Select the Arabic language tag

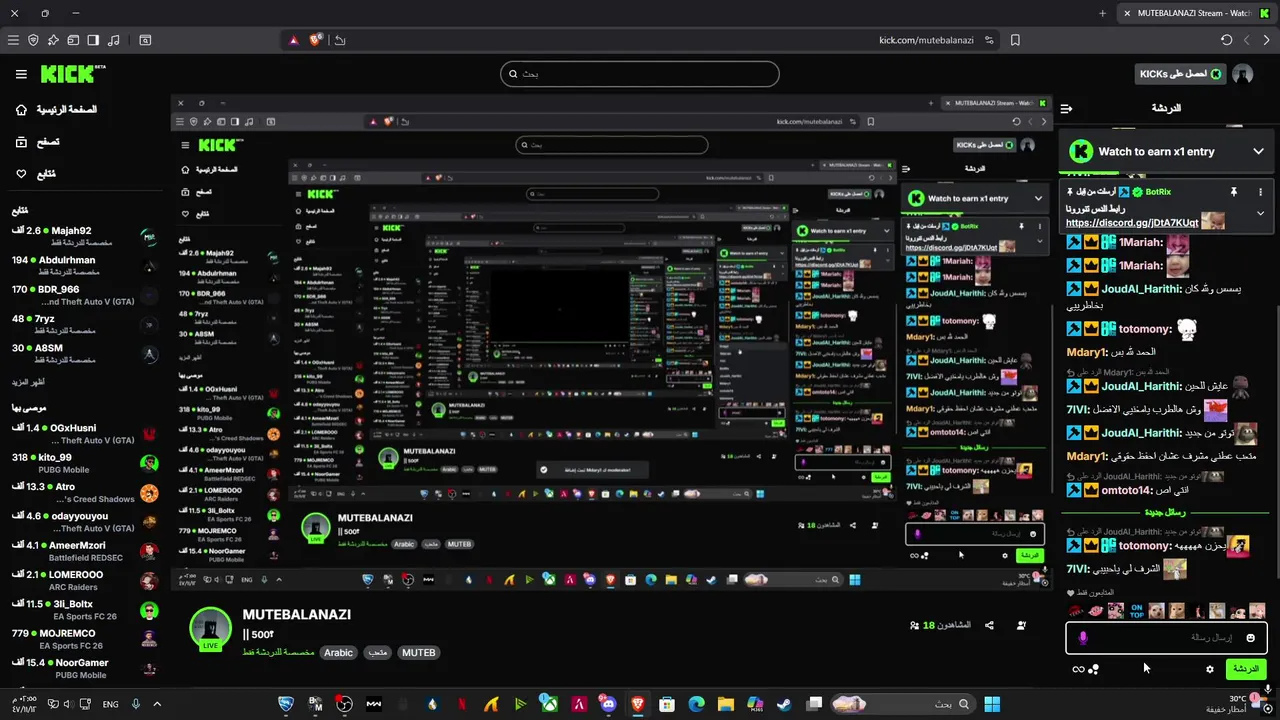pos(338,652)
